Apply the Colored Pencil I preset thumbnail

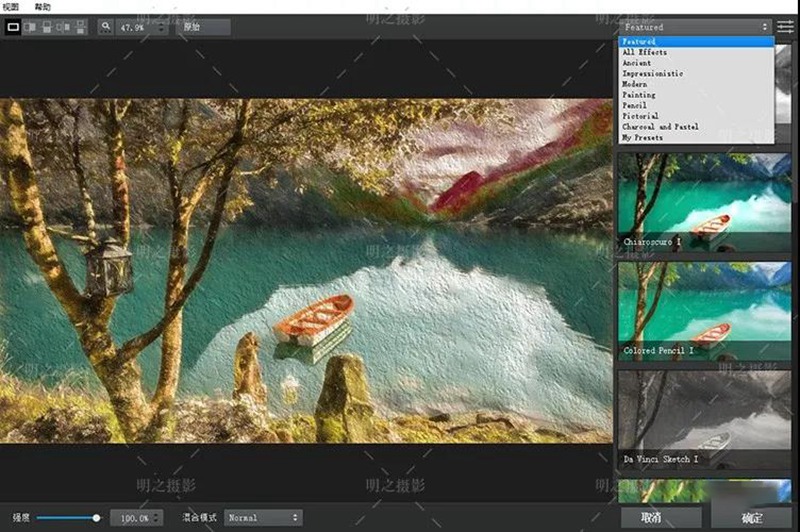point(704,309)
